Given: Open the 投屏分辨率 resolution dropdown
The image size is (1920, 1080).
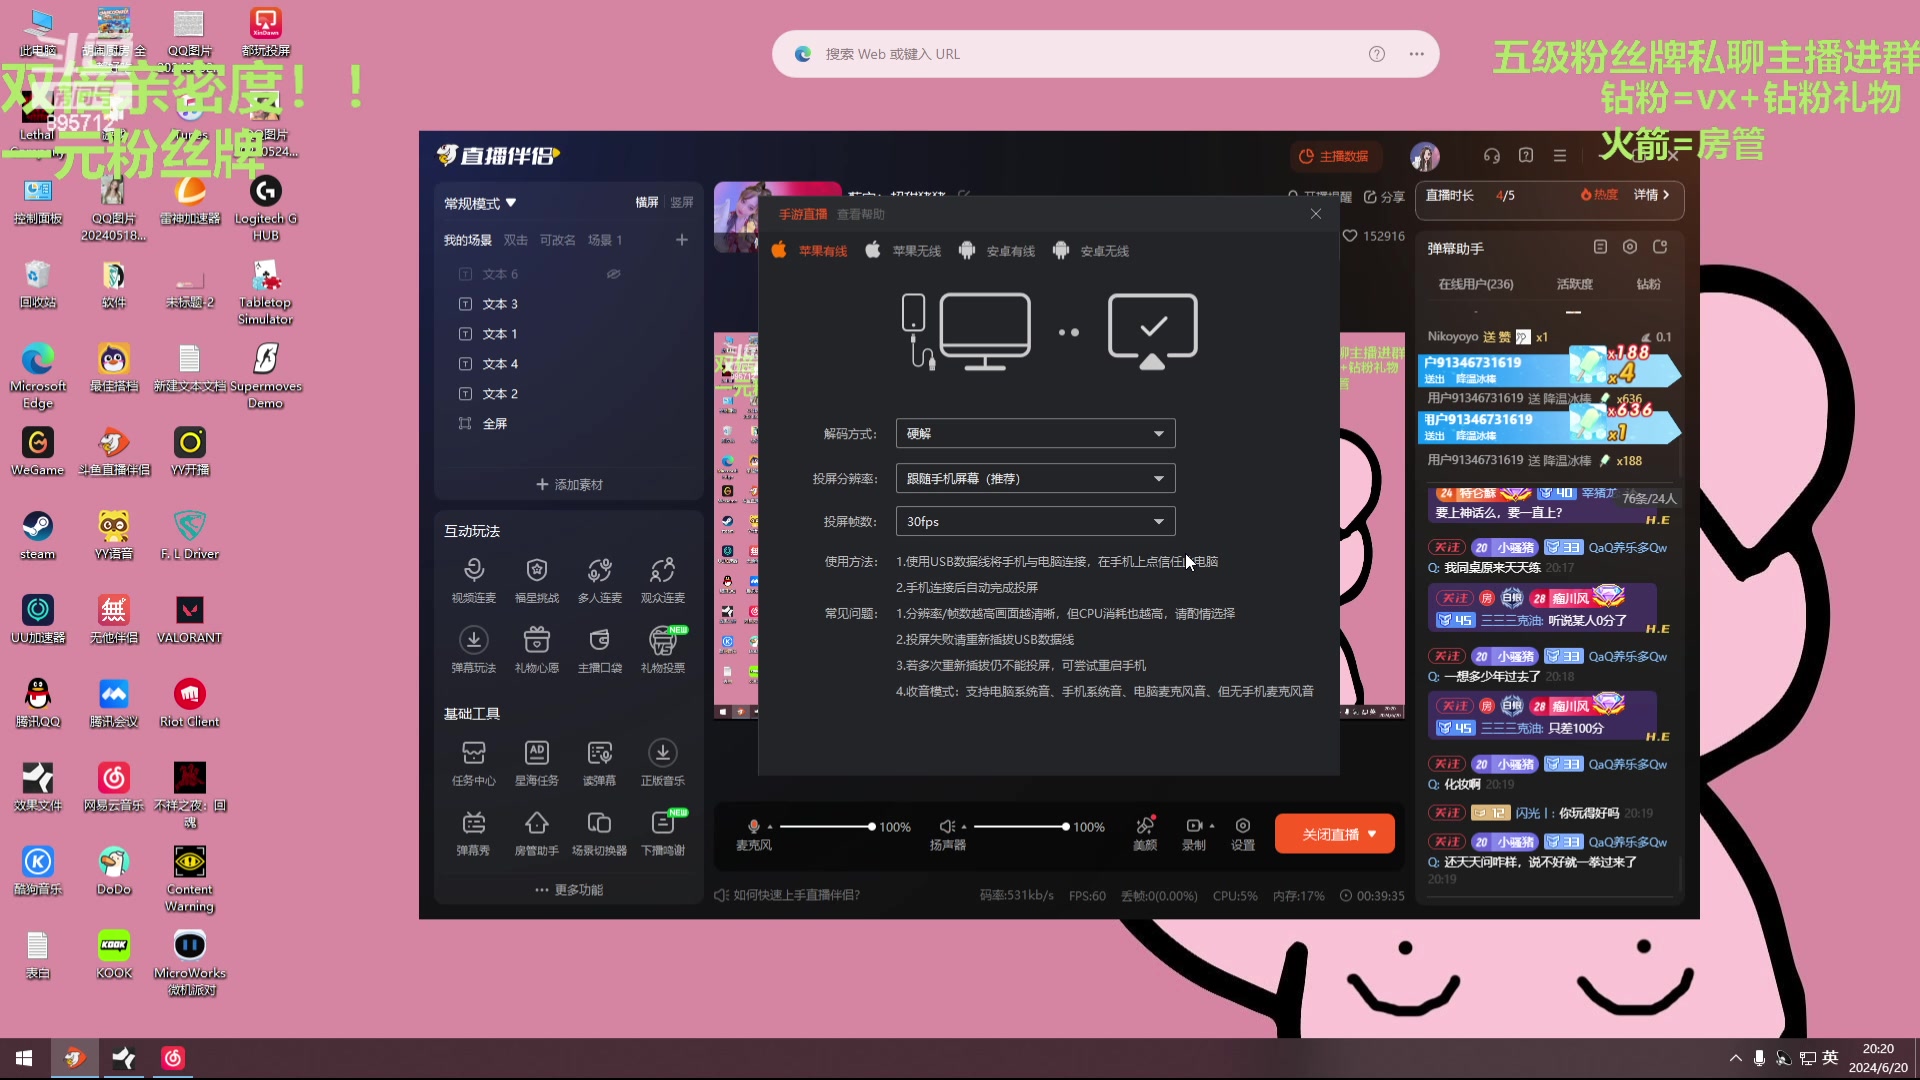Looking at the screenshot, I should [x=1035, y=479].
